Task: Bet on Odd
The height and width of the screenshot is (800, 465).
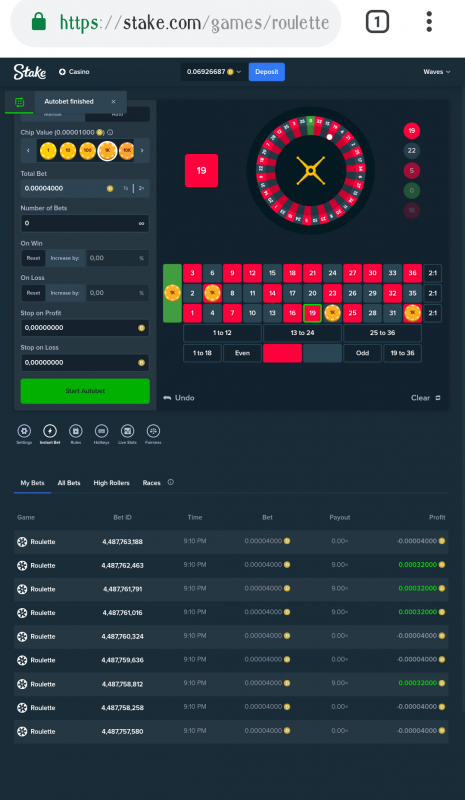Action: [x=362, y=353]
